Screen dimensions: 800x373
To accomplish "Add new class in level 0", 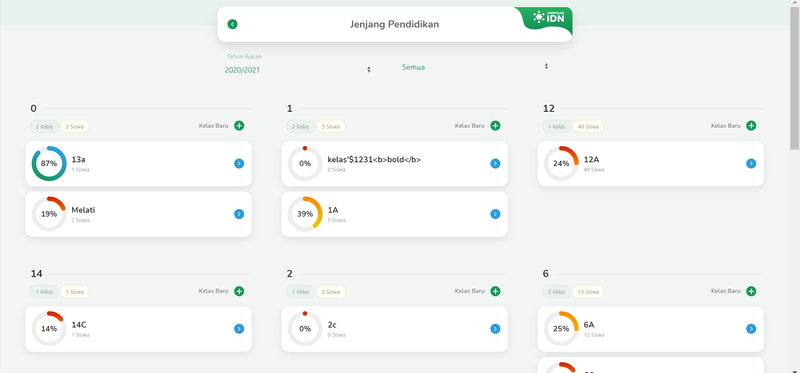I will tap(239, 126).
